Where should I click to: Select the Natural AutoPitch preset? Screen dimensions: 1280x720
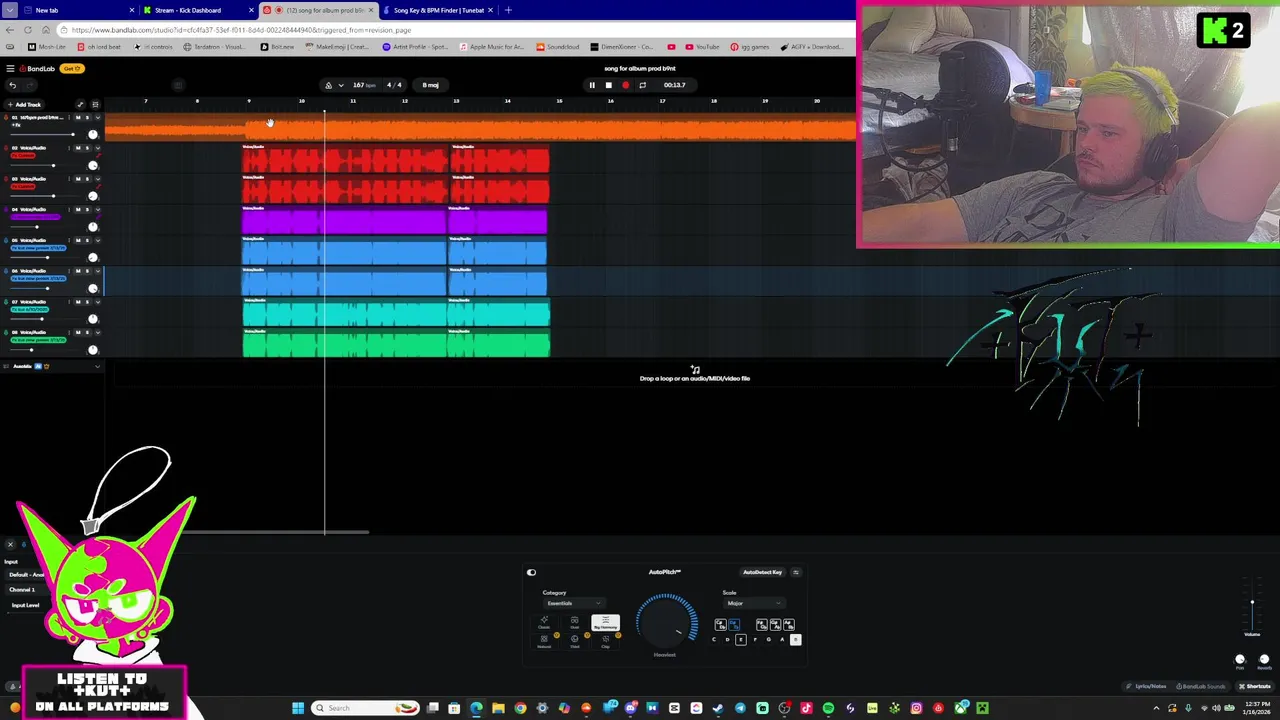click(x=544, y=642)
